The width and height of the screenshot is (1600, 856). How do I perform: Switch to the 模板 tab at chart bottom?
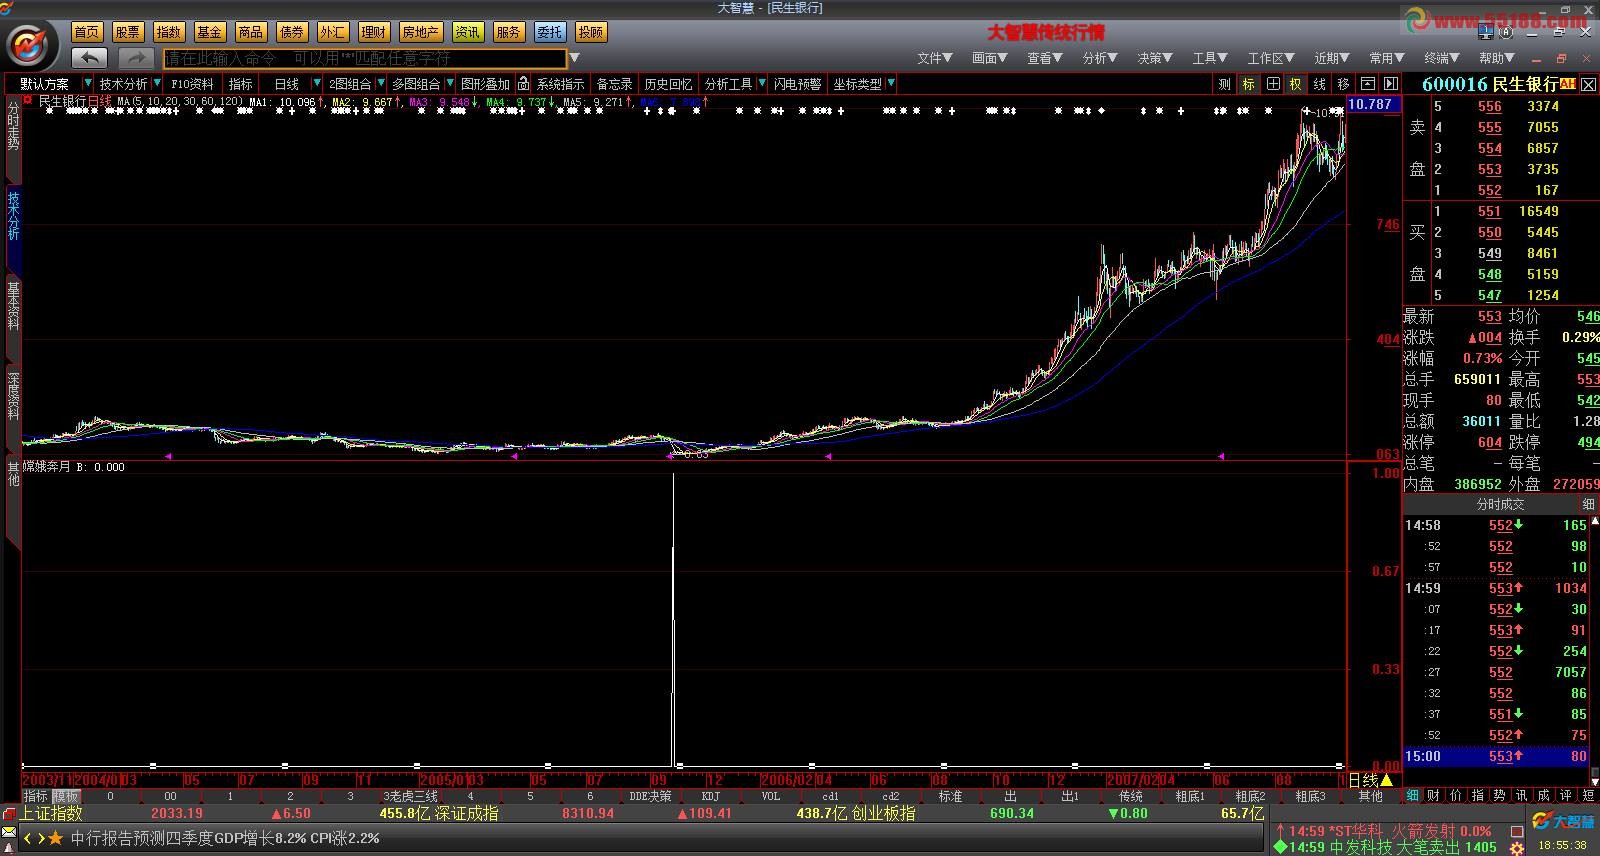66,796
